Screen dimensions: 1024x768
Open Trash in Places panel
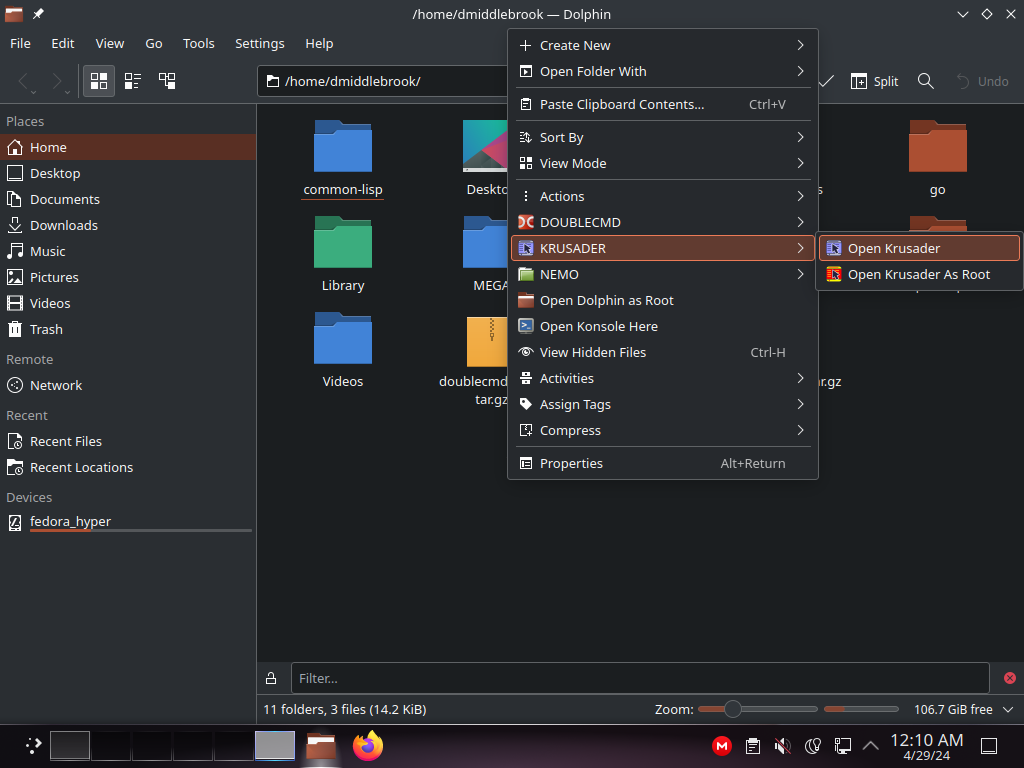[x=128, y=329]
